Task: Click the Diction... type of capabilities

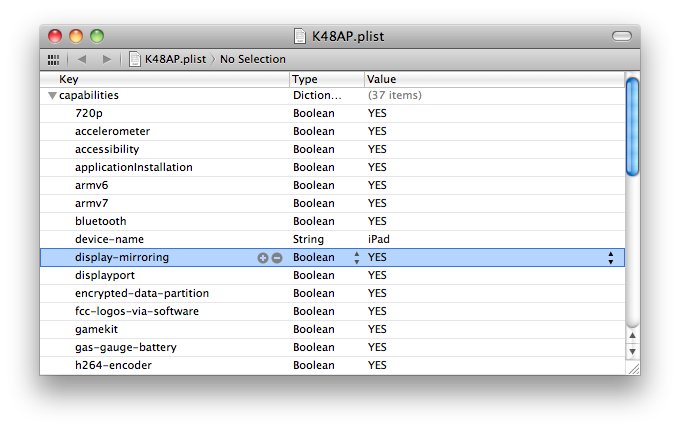Action: tap(317, 95)
